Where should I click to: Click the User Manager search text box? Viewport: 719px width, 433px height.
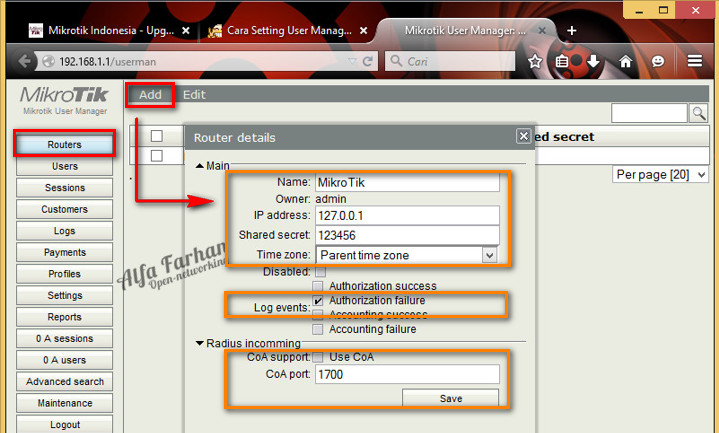pos(649,113)
